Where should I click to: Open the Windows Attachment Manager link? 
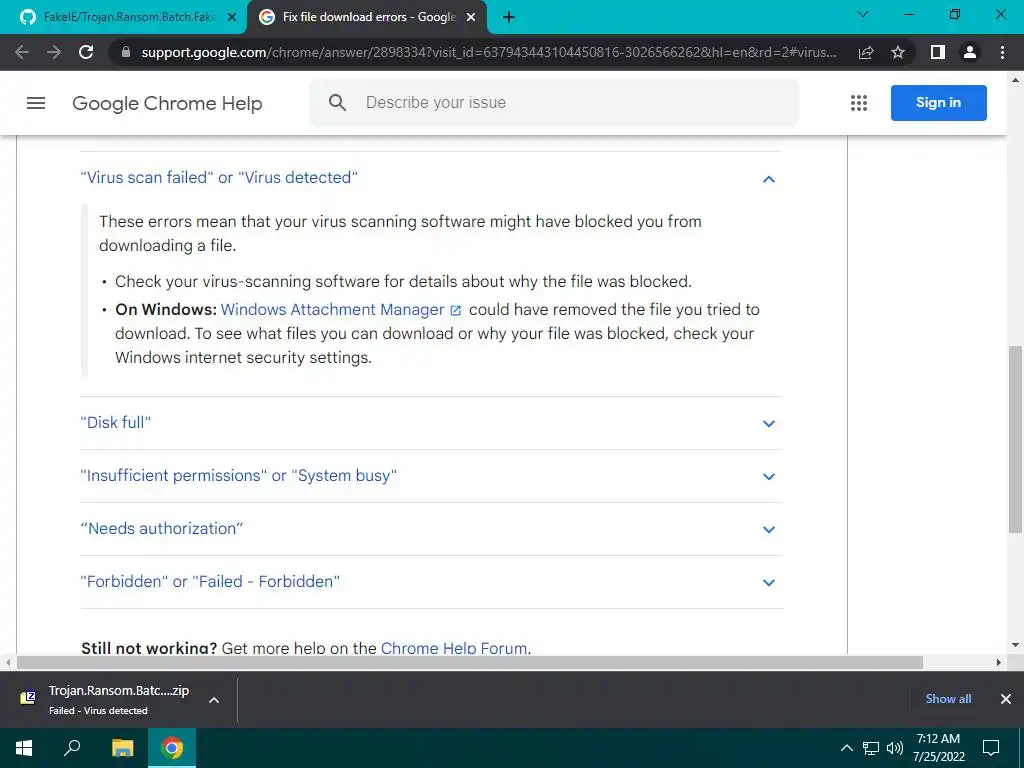click(332, 310)
